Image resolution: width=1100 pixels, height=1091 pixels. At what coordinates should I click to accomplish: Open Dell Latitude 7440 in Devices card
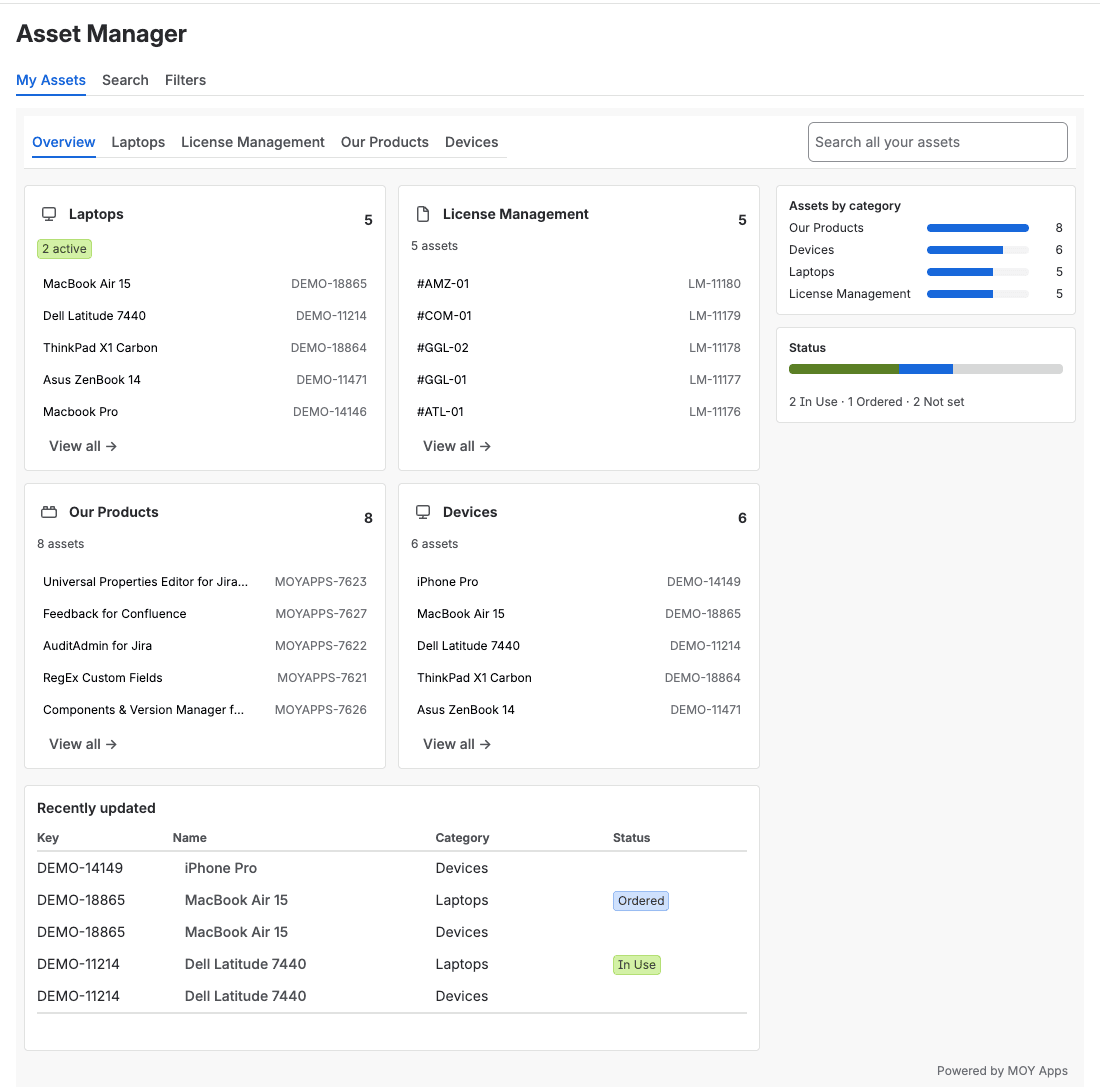pos(579,646)
